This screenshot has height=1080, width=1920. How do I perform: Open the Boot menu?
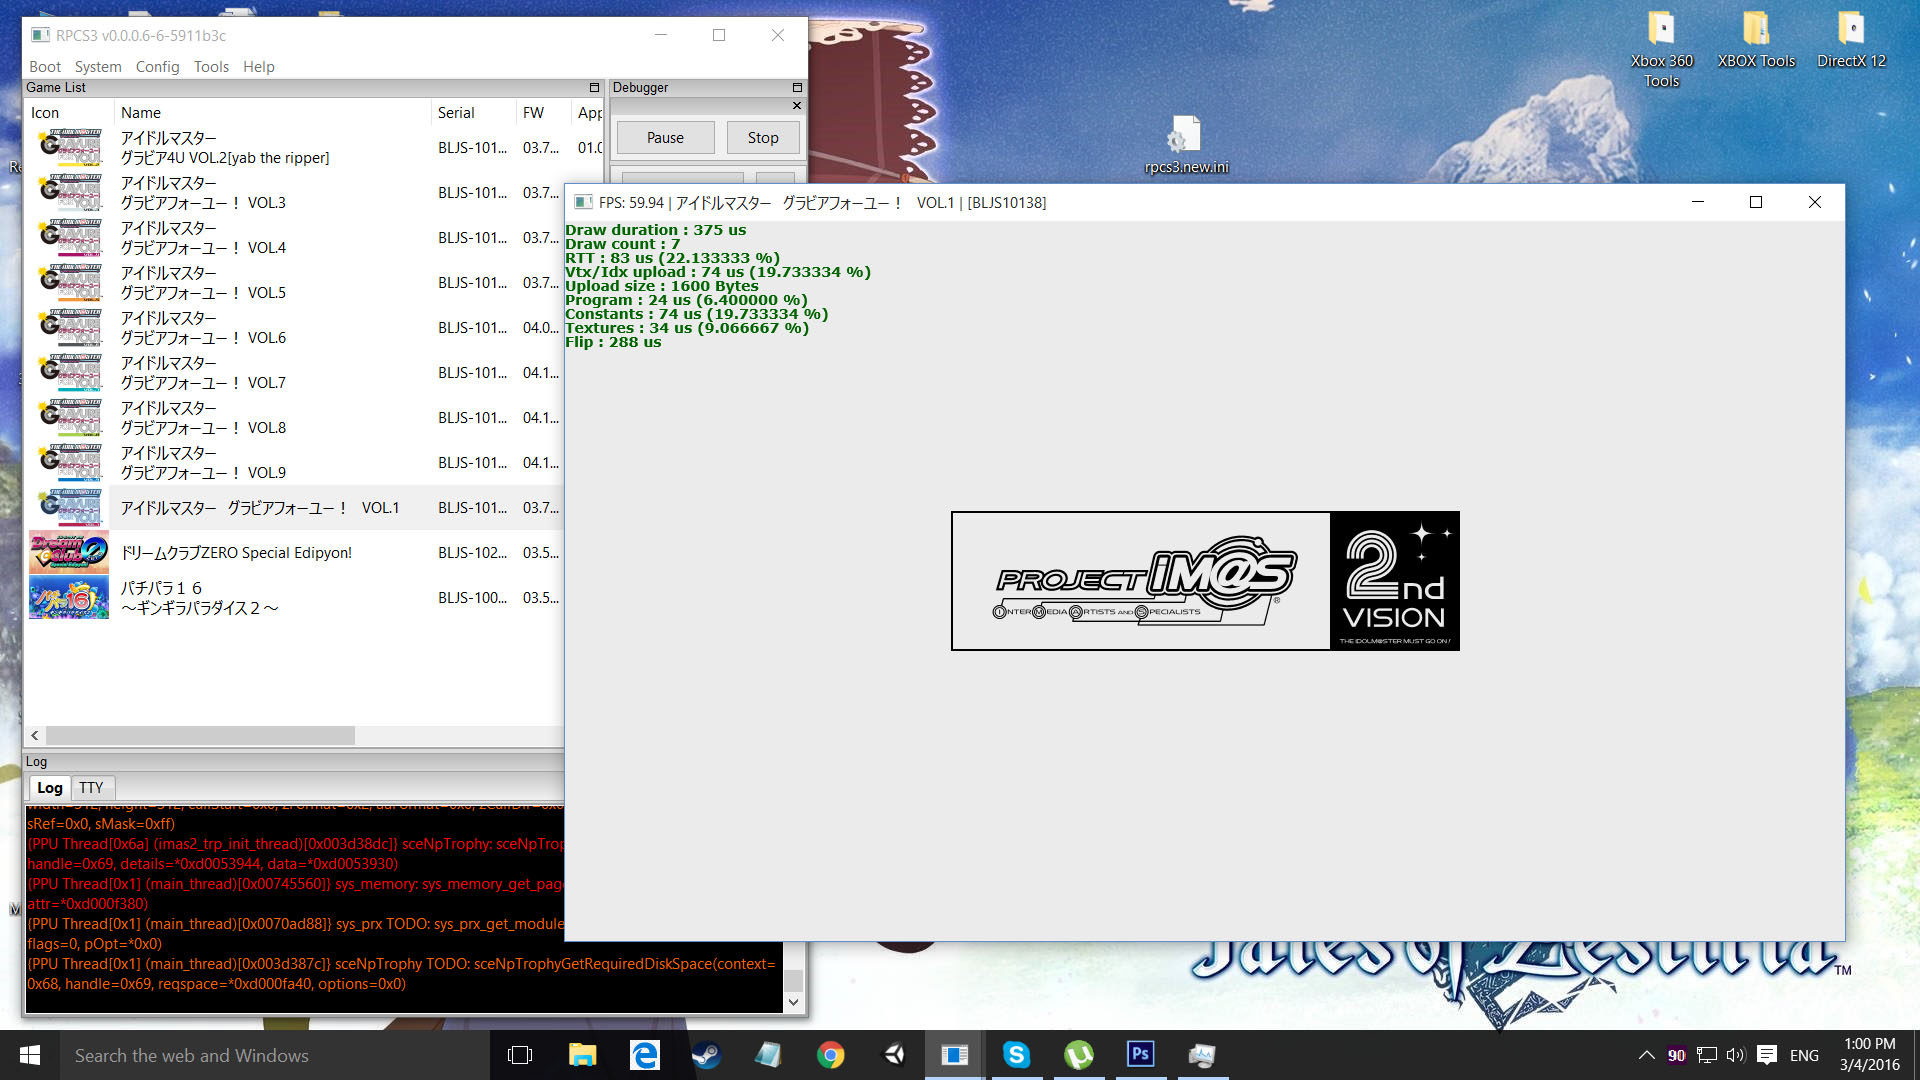click(x=45, y=67)
